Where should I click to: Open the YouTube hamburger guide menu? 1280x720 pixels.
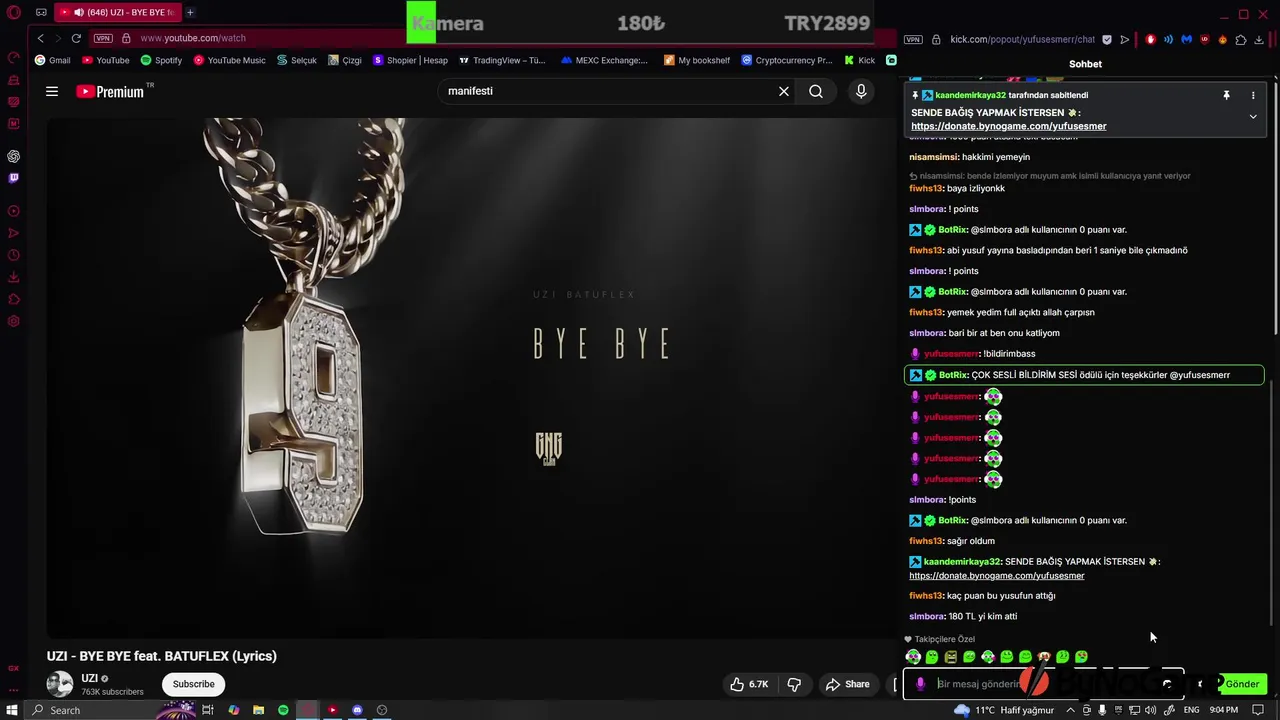pyautogui.click(x=52, y=91)
